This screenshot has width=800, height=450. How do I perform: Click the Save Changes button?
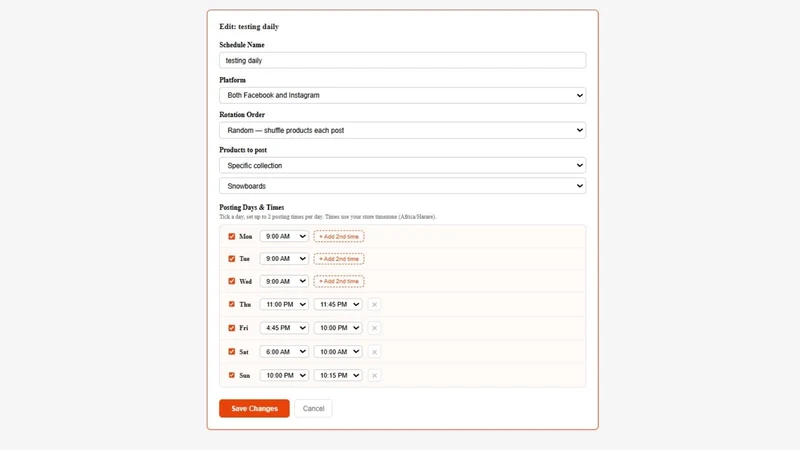[x=254, y=408]
